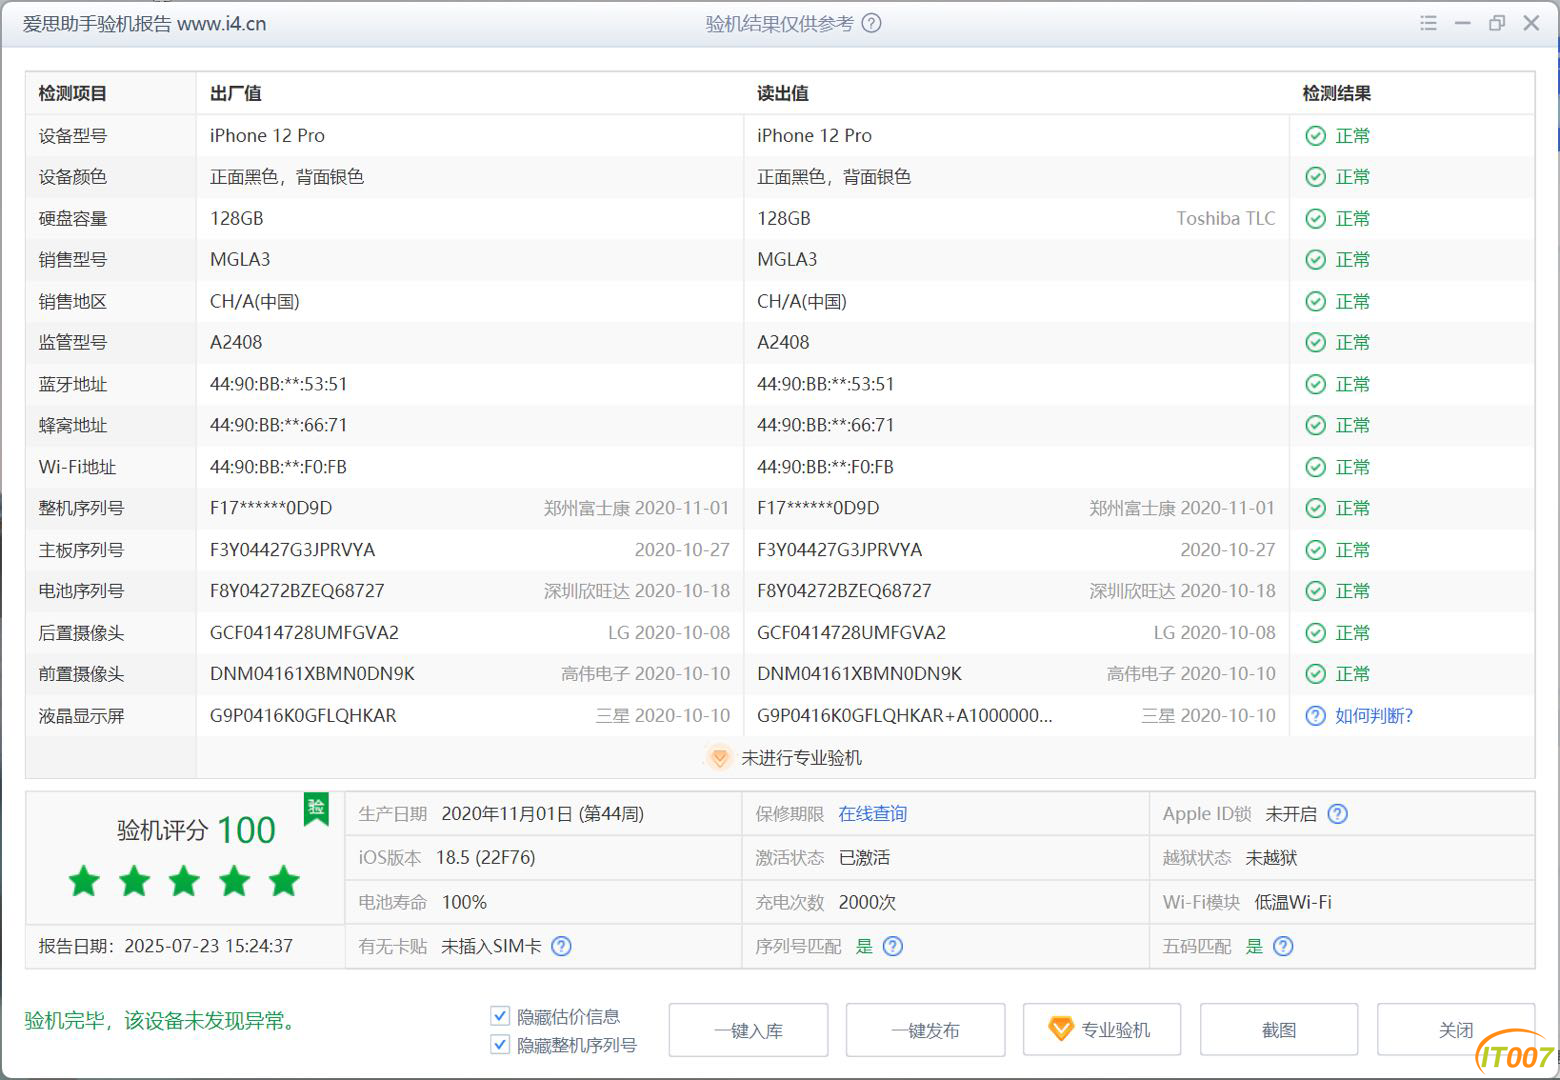
Task: Toggle the 隐藏估价信息 checkbox
Action: 500,1016
